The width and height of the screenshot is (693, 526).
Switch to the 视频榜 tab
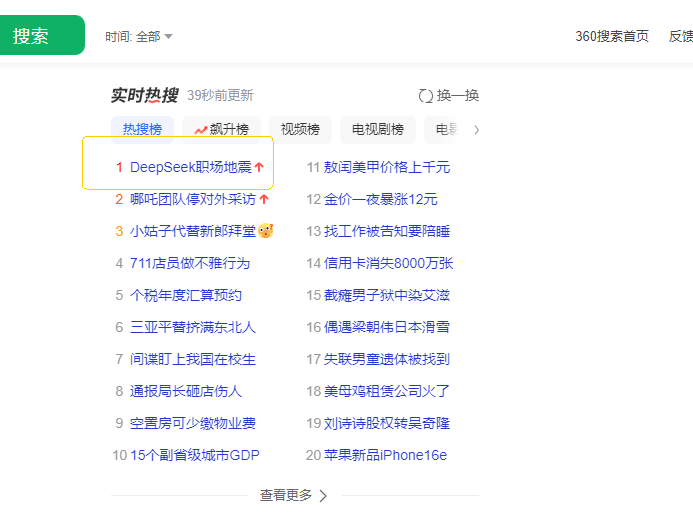click(300, 130)
